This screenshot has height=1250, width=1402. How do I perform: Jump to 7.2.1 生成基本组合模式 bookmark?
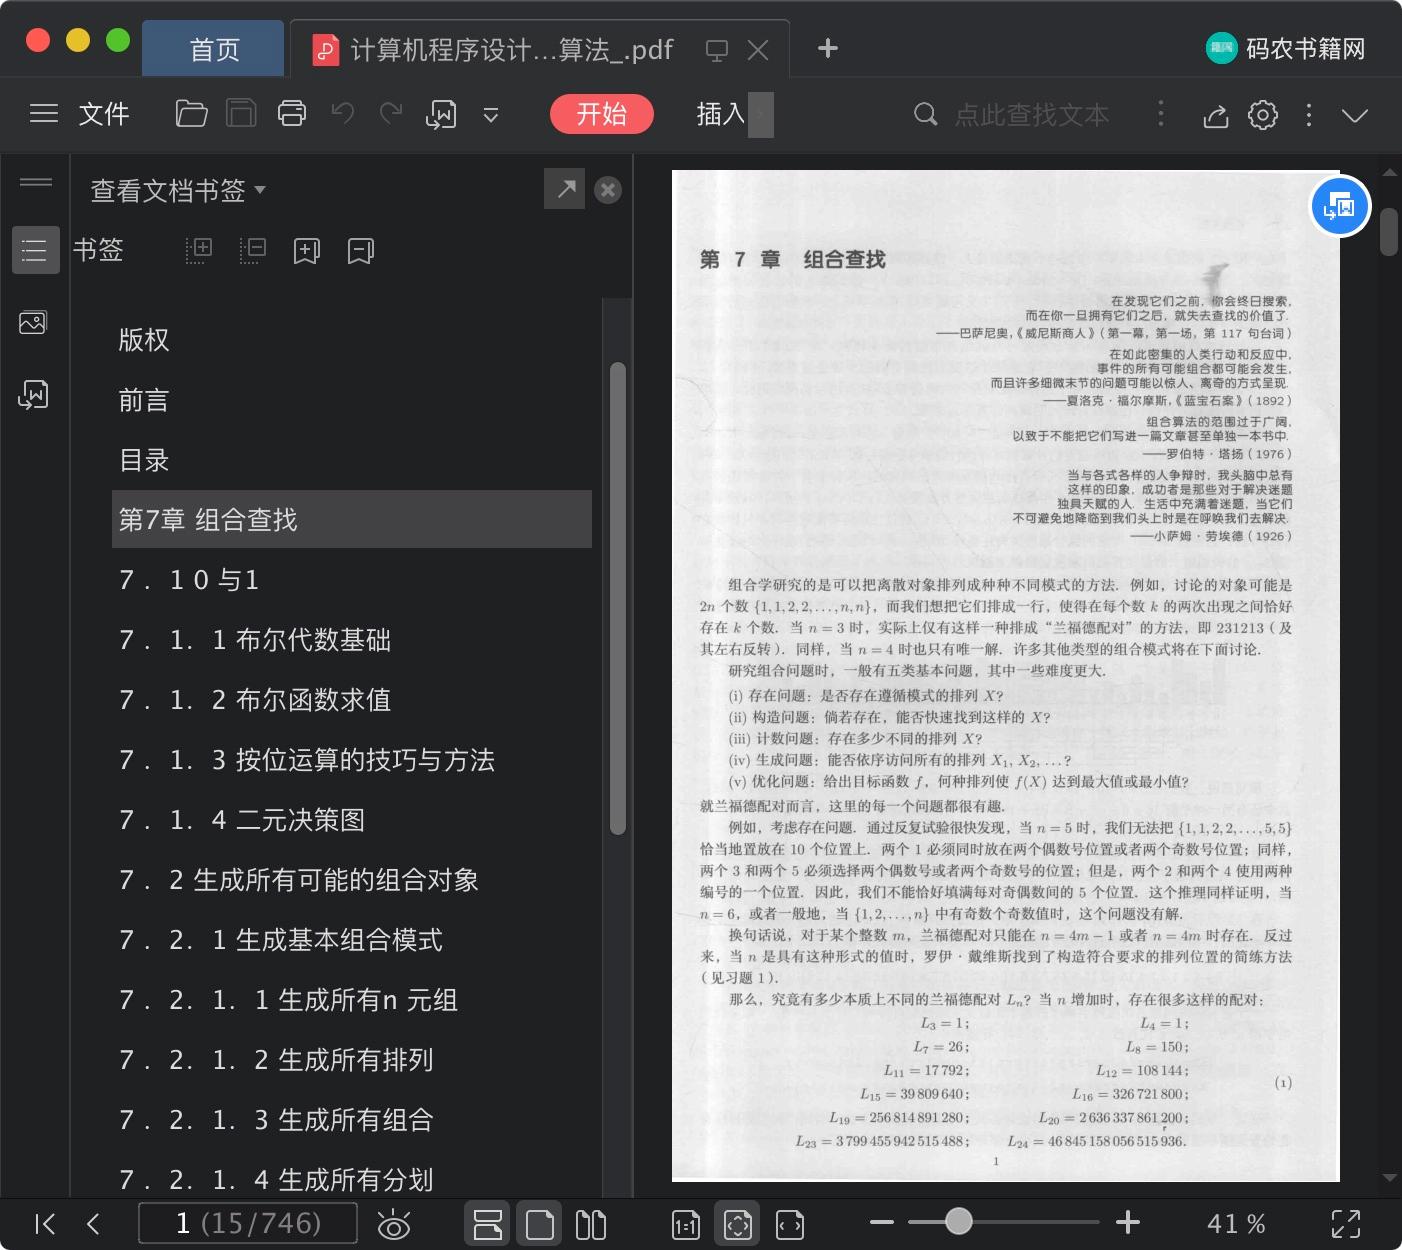click(x=281, y=940)
